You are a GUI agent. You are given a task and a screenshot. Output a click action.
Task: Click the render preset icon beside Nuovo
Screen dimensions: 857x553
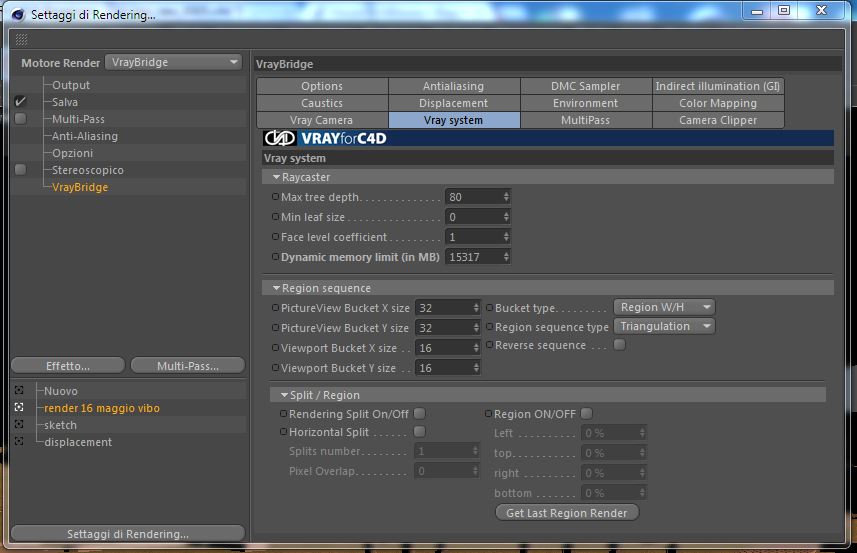click(x=19, y=390)
